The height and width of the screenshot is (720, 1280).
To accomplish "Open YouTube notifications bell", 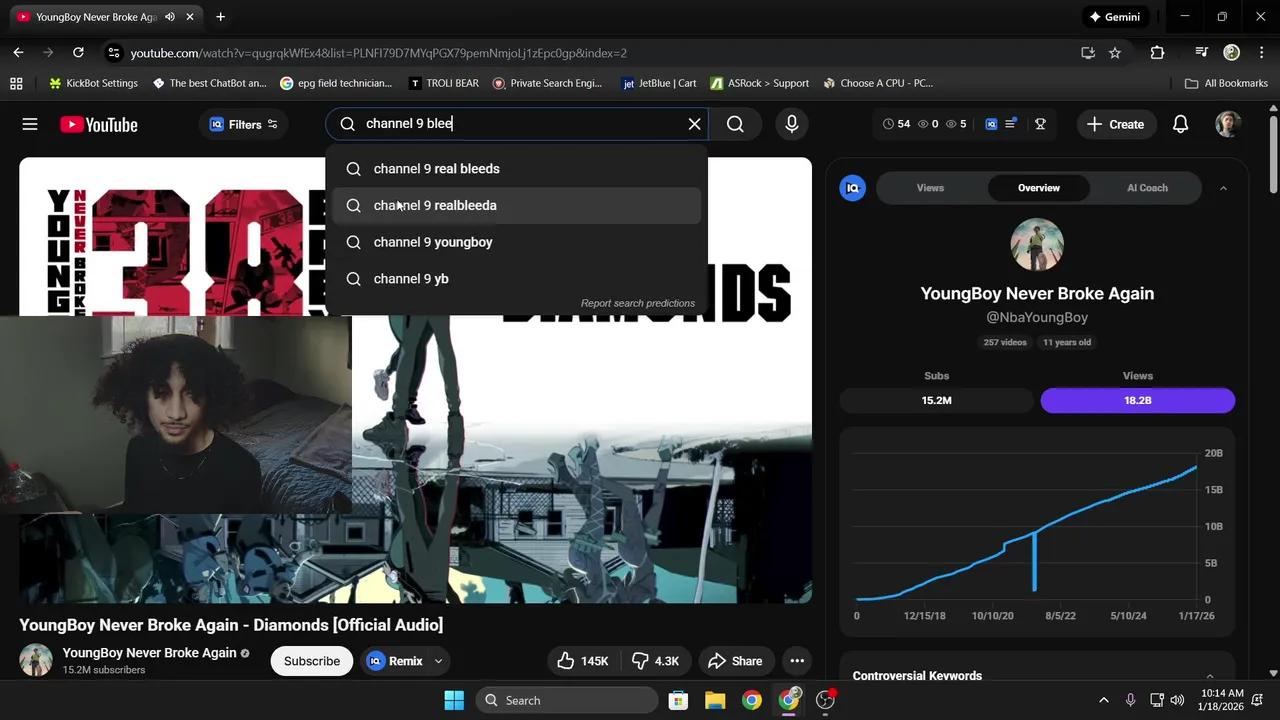I will pos(1180,124).
